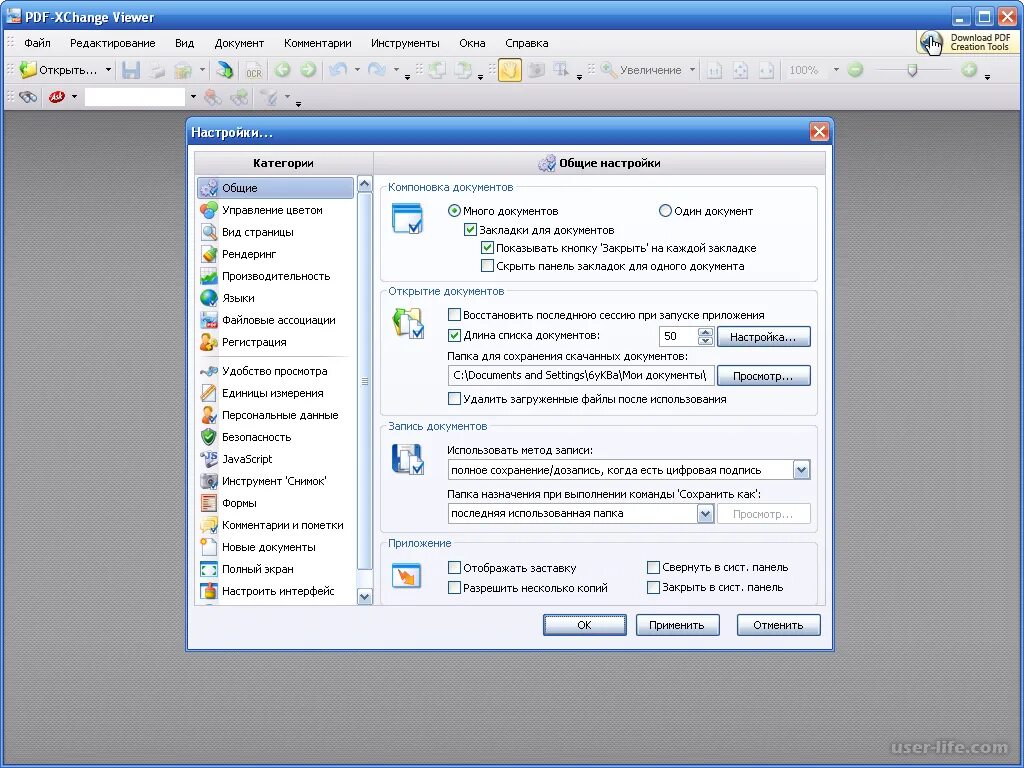The width and height of the screenshot is (1024, 768).
Task: Enable Скрыть панель закладок для одного документа
Action: pyautogui.click(x=487, y=266)
